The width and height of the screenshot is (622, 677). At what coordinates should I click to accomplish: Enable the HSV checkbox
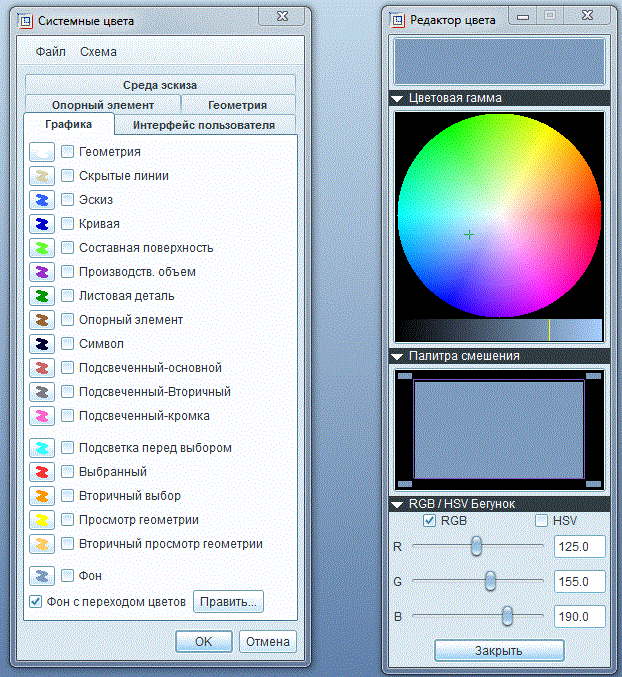pyautogui.click(x=542, y=521)
